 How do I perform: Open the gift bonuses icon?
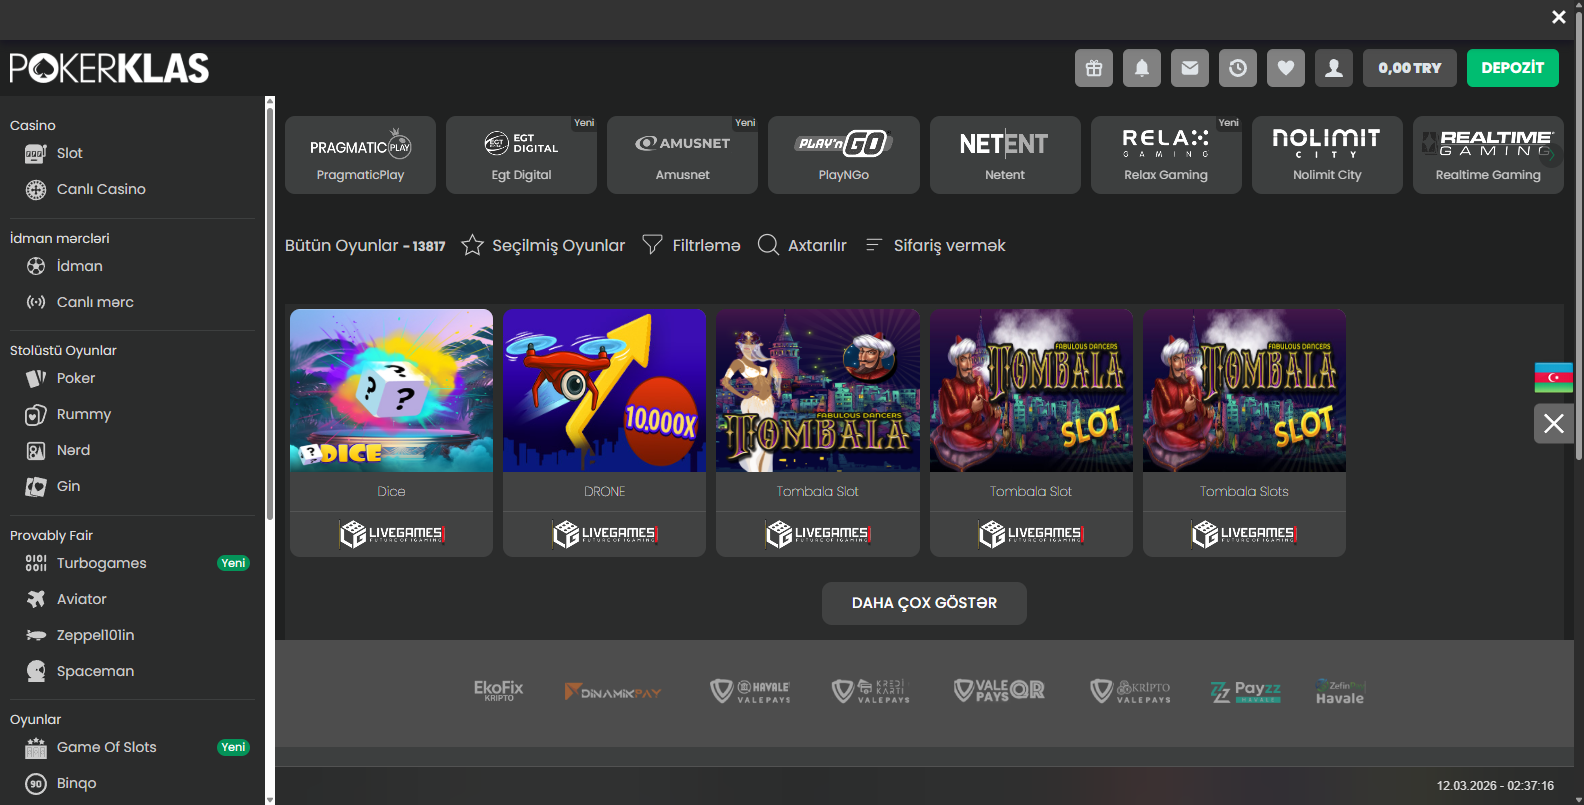tap(1094, 68)
